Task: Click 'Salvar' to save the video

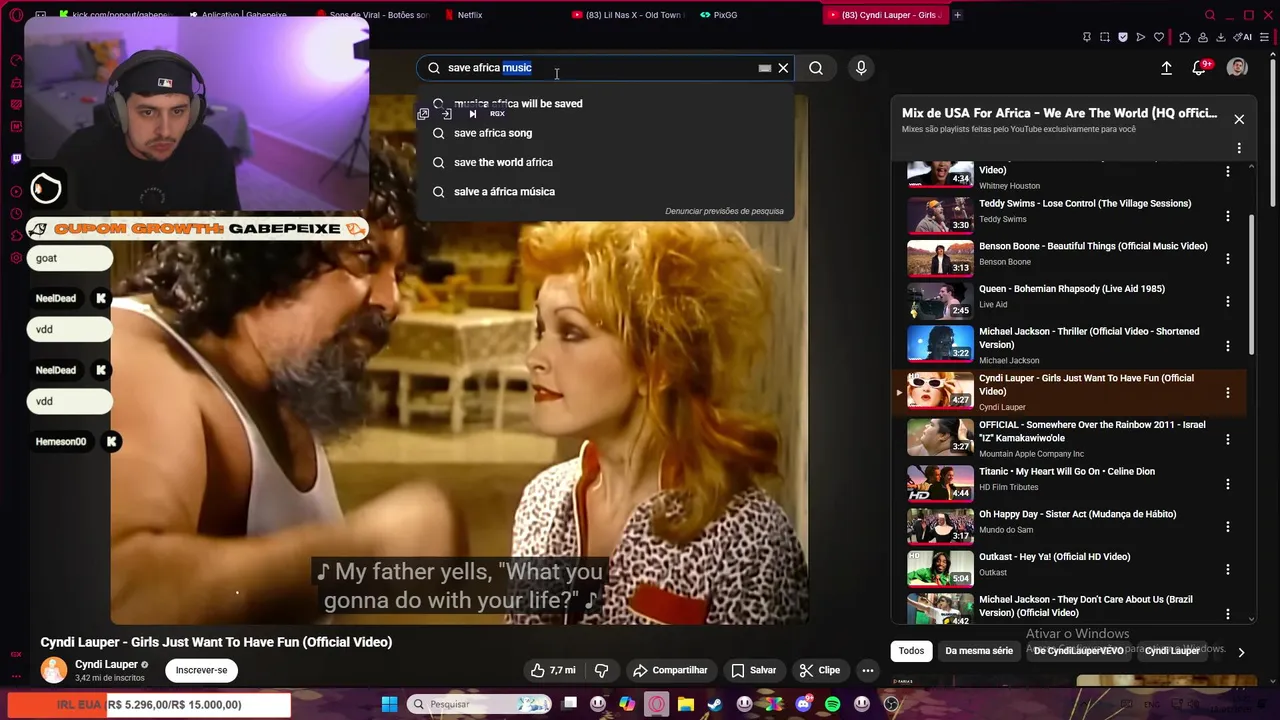Action: [x=753, y=670]
